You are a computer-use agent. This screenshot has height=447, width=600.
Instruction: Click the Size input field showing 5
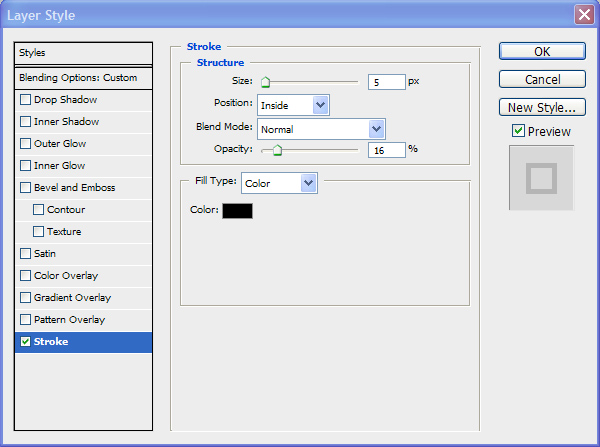pyautogui.click(x=386, y=82)
